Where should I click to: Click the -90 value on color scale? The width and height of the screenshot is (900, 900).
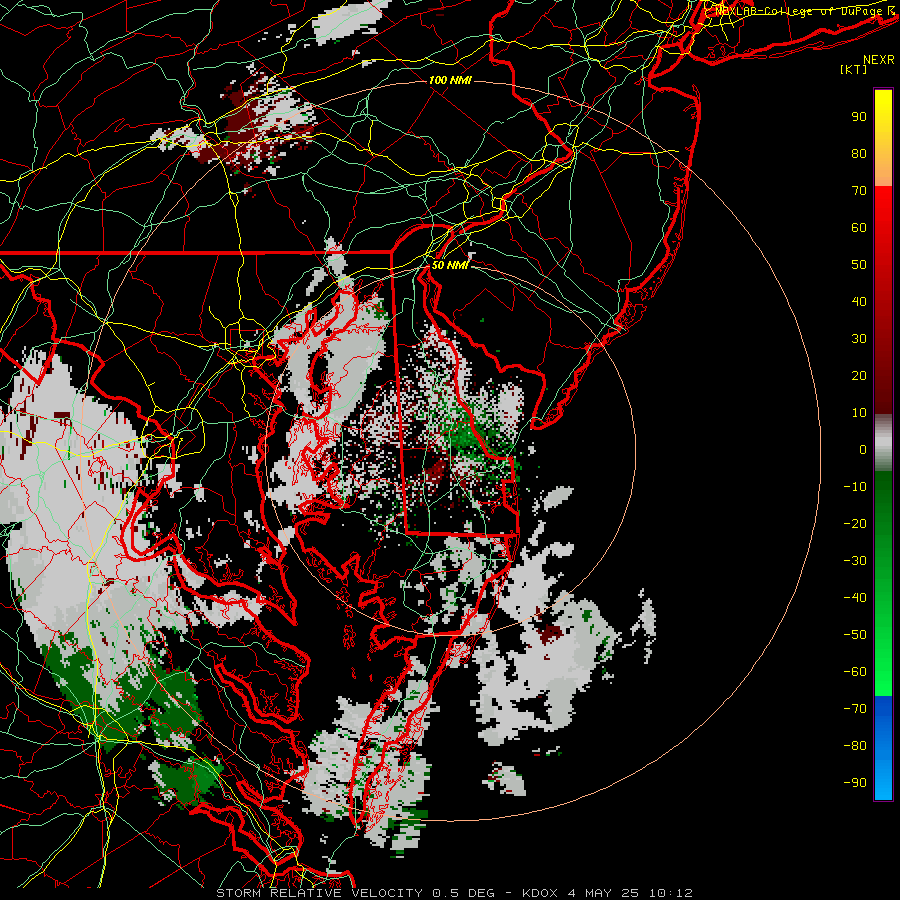pos(855,782)
